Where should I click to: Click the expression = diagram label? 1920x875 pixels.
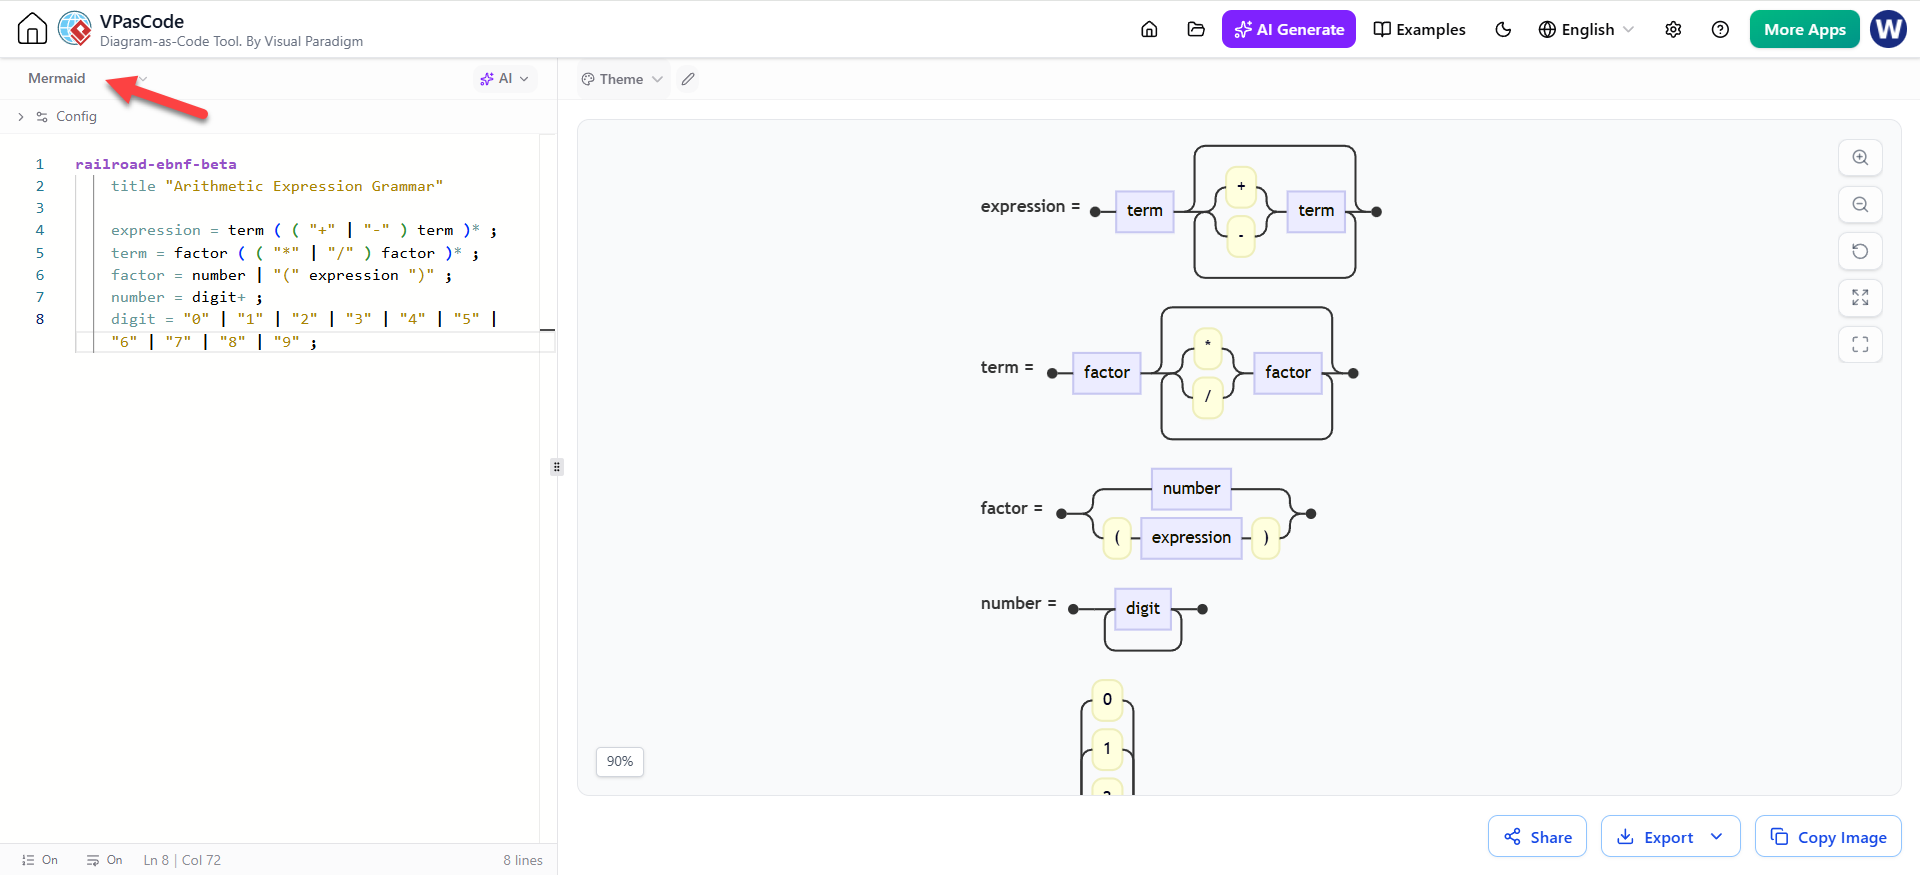click(x=1030, y=206)
